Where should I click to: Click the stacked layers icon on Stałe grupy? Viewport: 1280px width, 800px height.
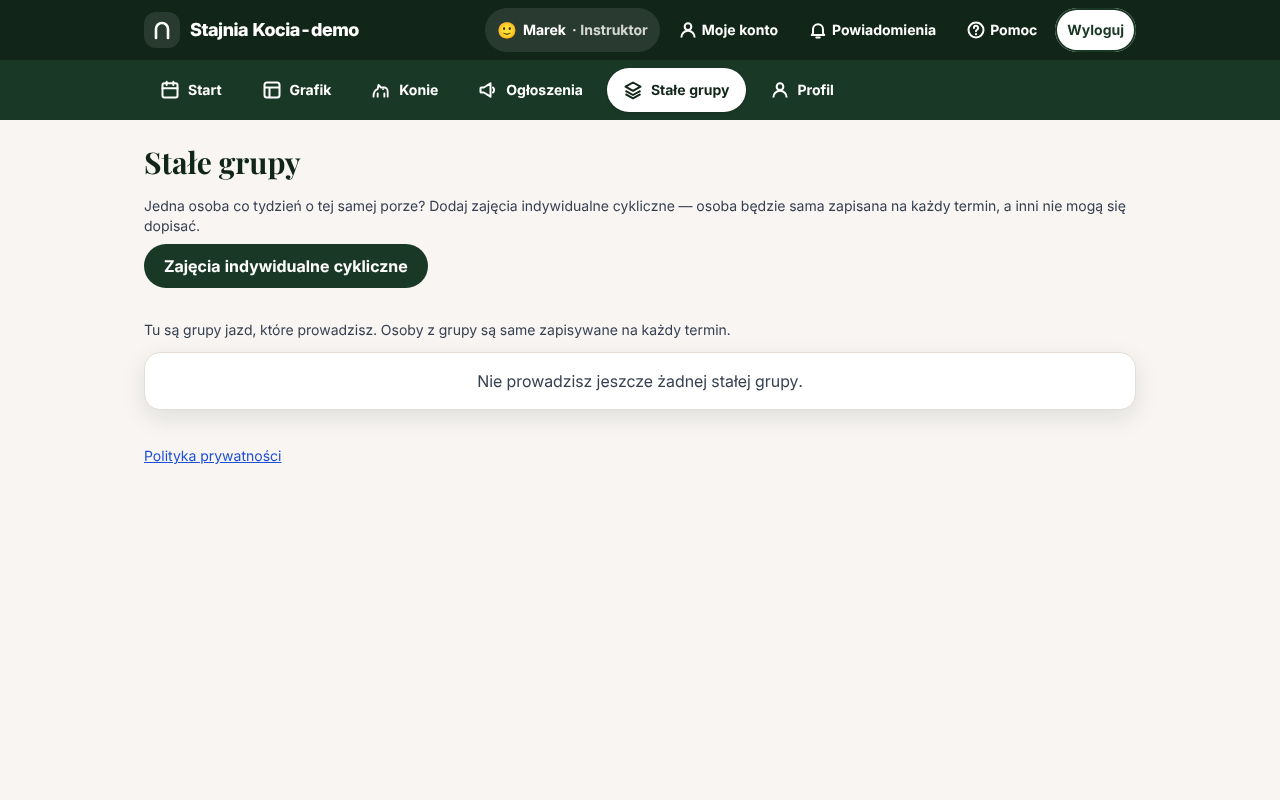633,90
